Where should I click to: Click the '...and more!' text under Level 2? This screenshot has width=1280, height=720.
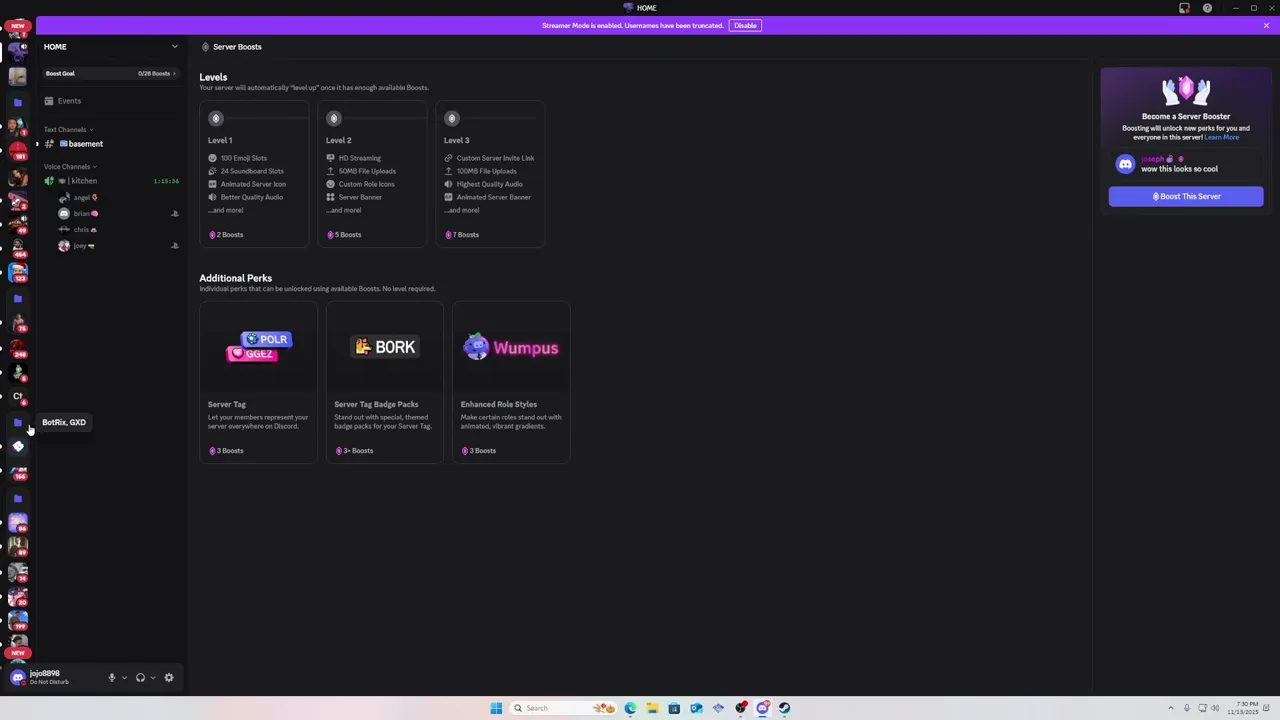point(343,210)
